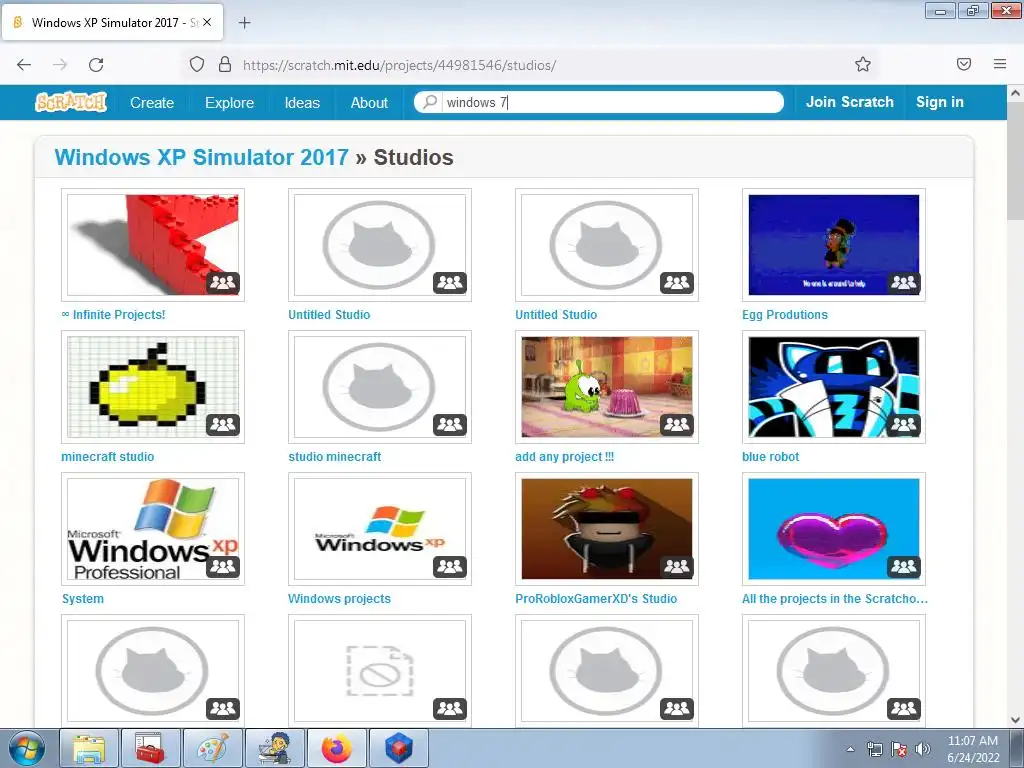The height and width of the screenshot is (768, 1024).
Task: Open the blue robot studio link
Action: 771,456
